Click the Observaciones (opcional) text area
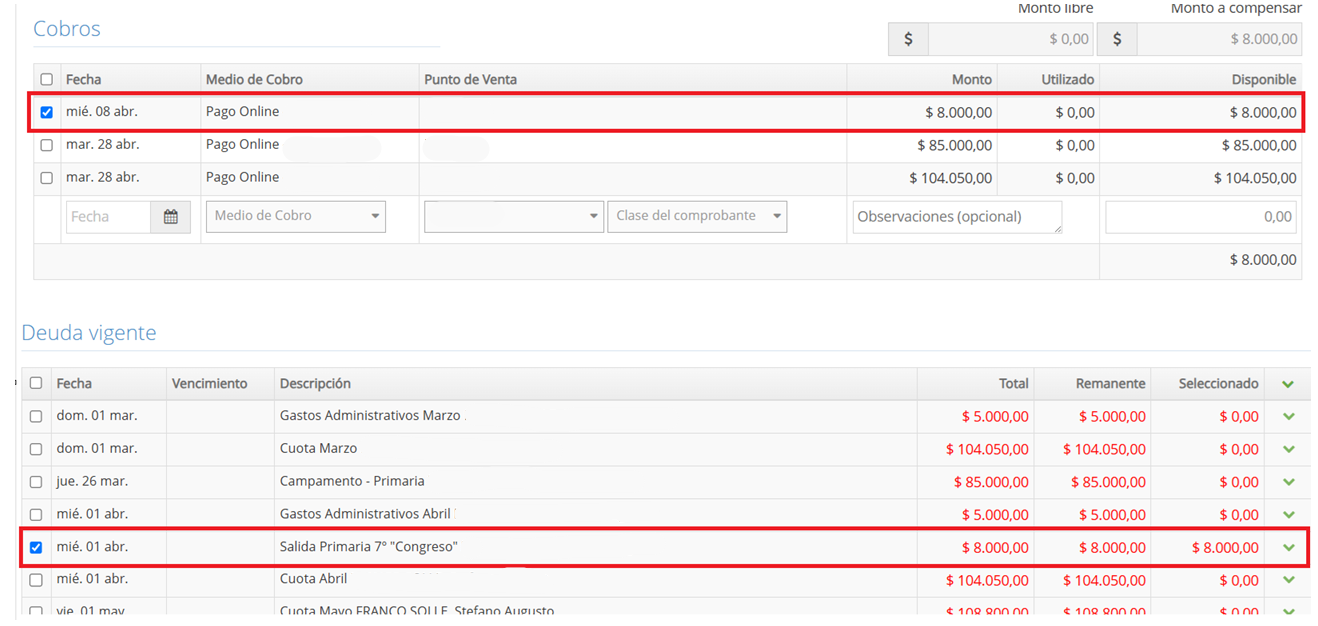 (x=958, y=217)
